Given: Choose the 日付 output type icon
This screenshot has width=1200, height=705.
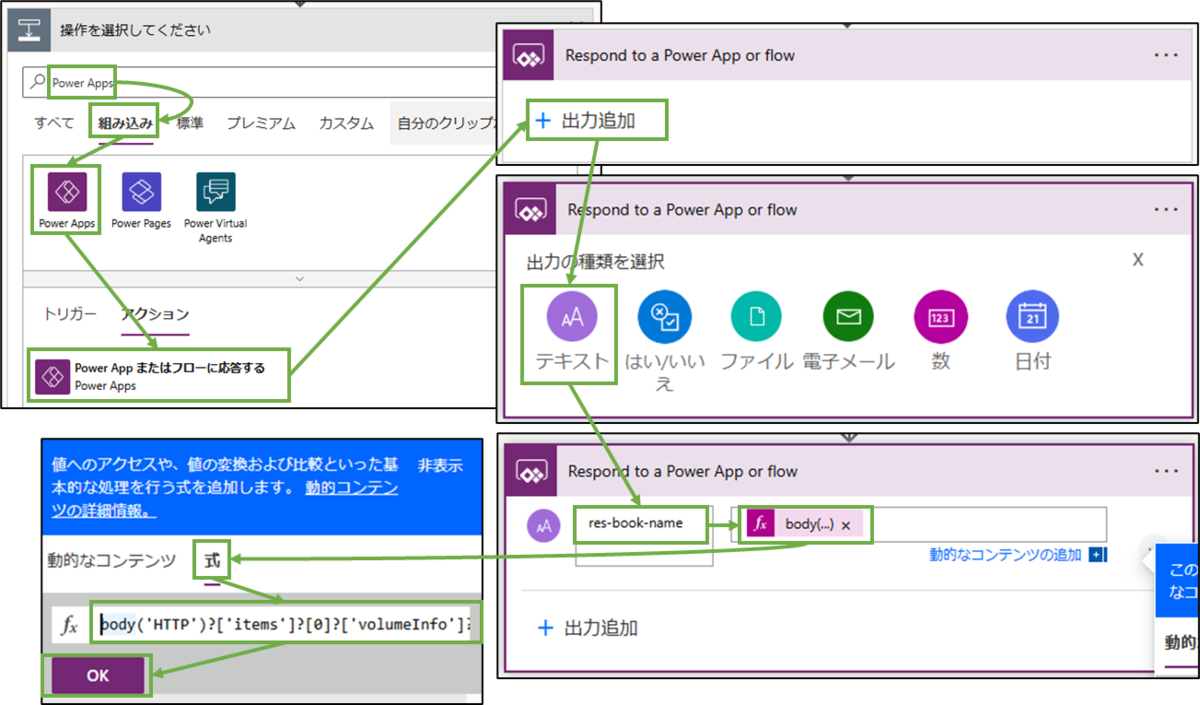Looking at the screenshot, I should (x=1033, y=317).
